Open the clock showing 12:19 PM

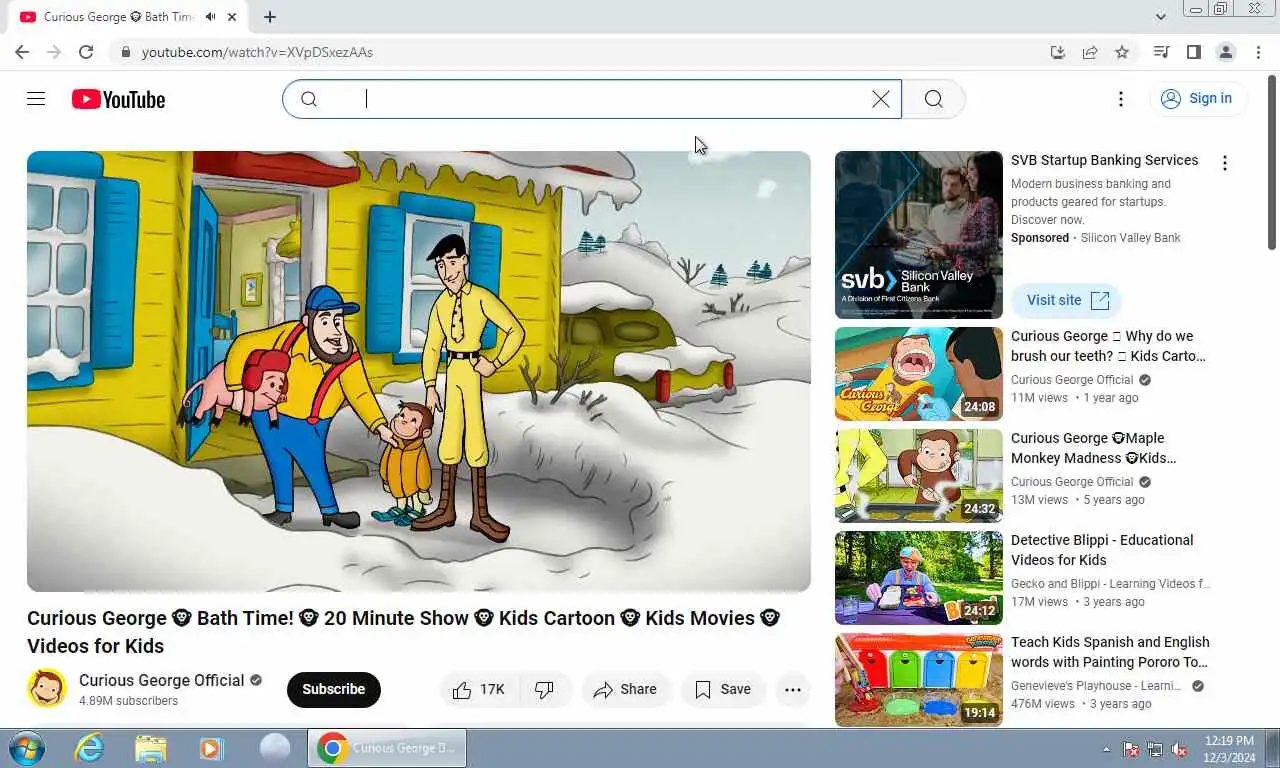(1229, 748)
